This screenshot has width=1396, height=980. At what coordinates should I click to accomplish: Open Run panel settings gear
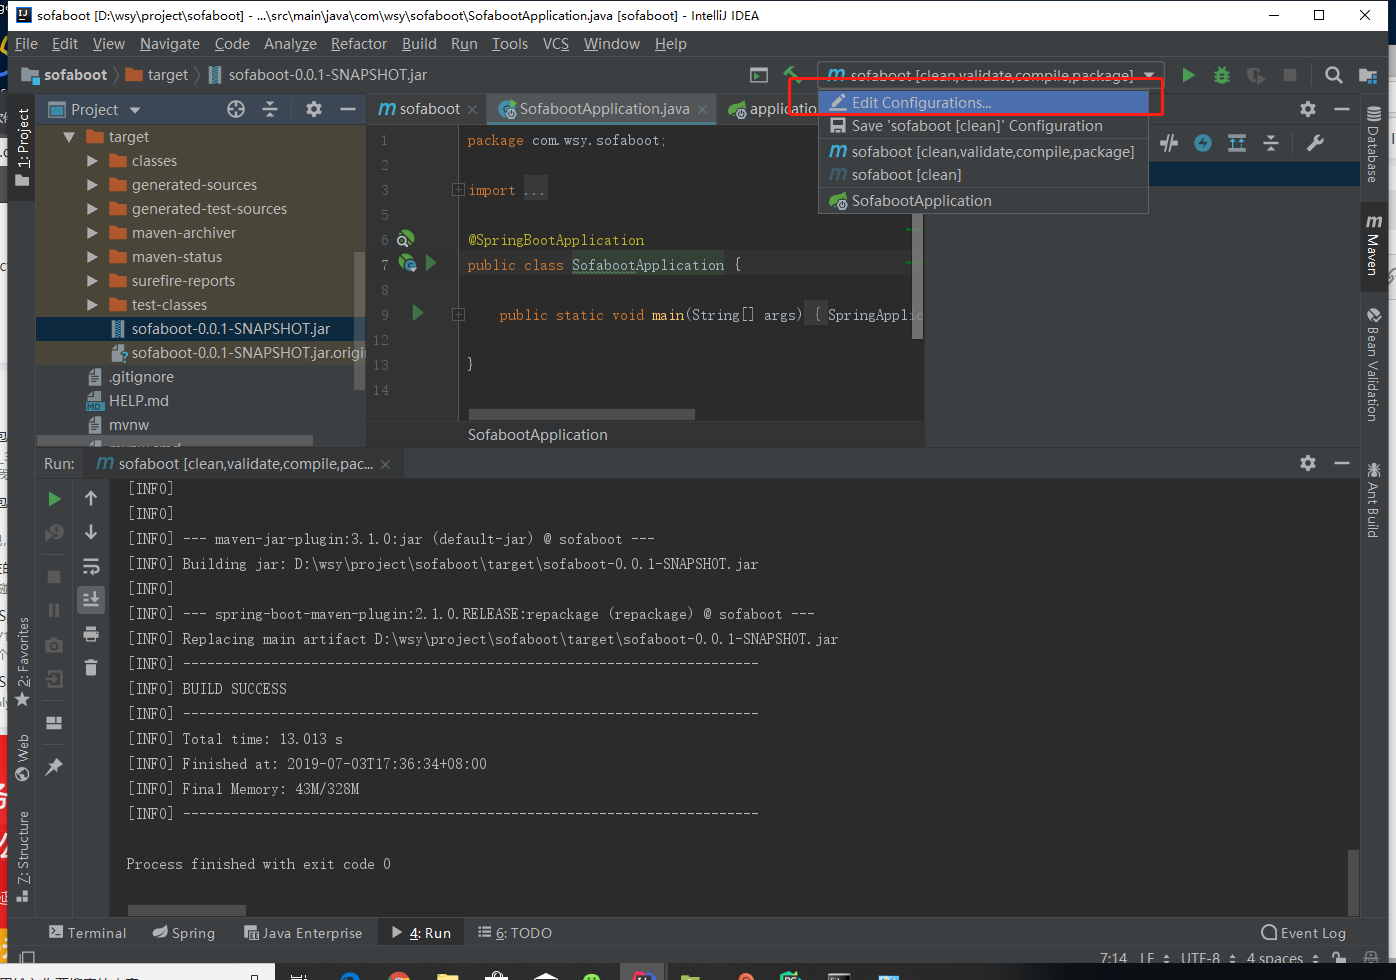pyautogui.click(x=1307, y=463)
